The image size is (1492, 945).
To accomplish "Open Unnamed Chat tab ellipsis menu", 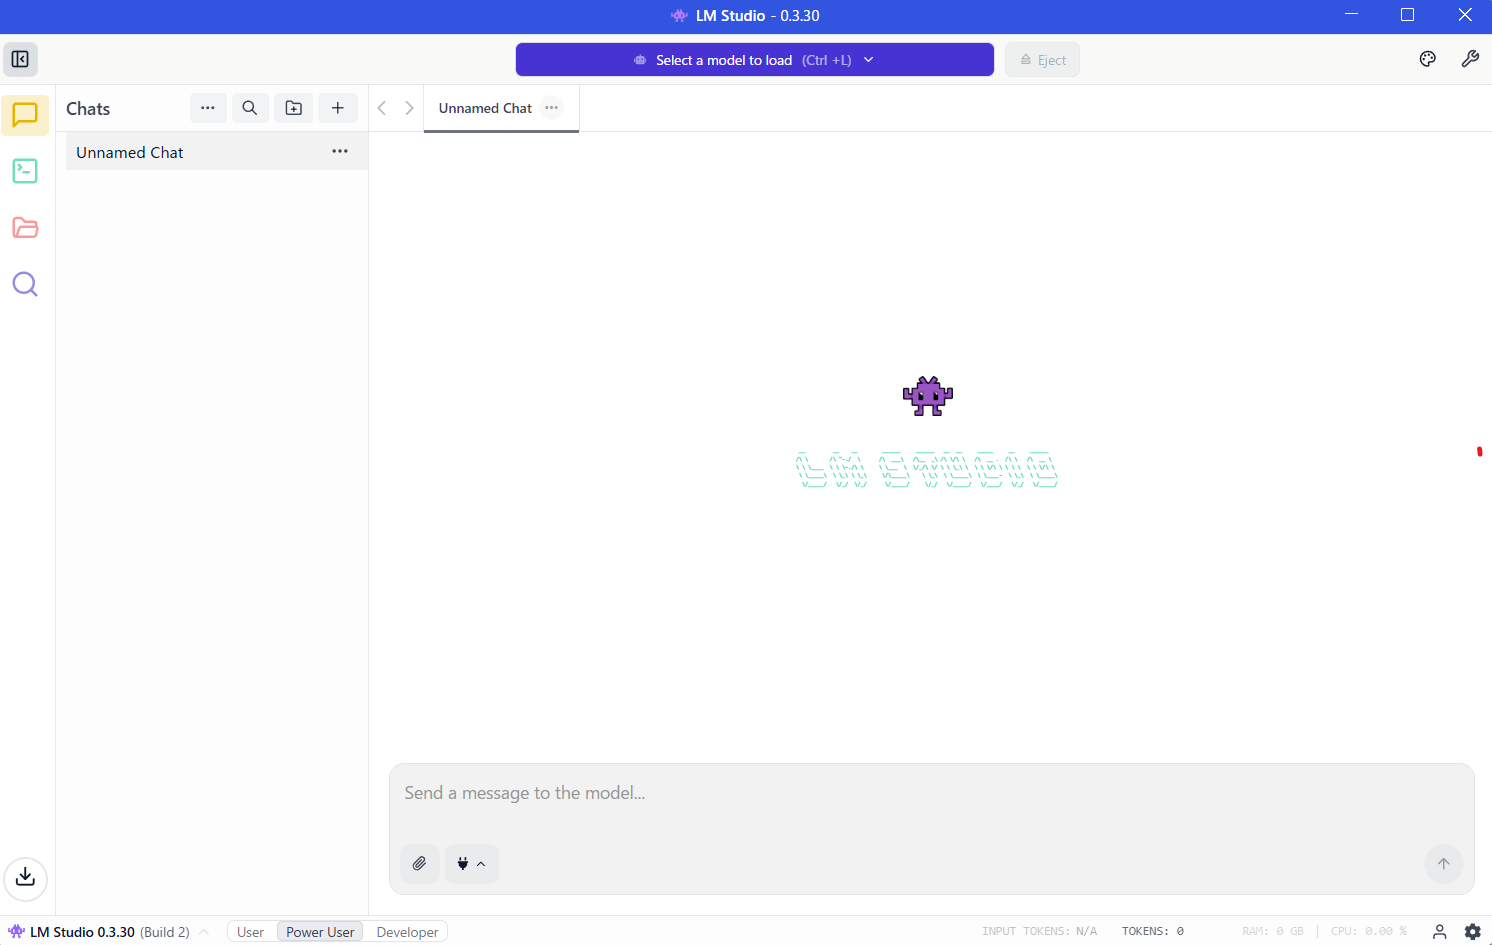I will pos(552,108).
